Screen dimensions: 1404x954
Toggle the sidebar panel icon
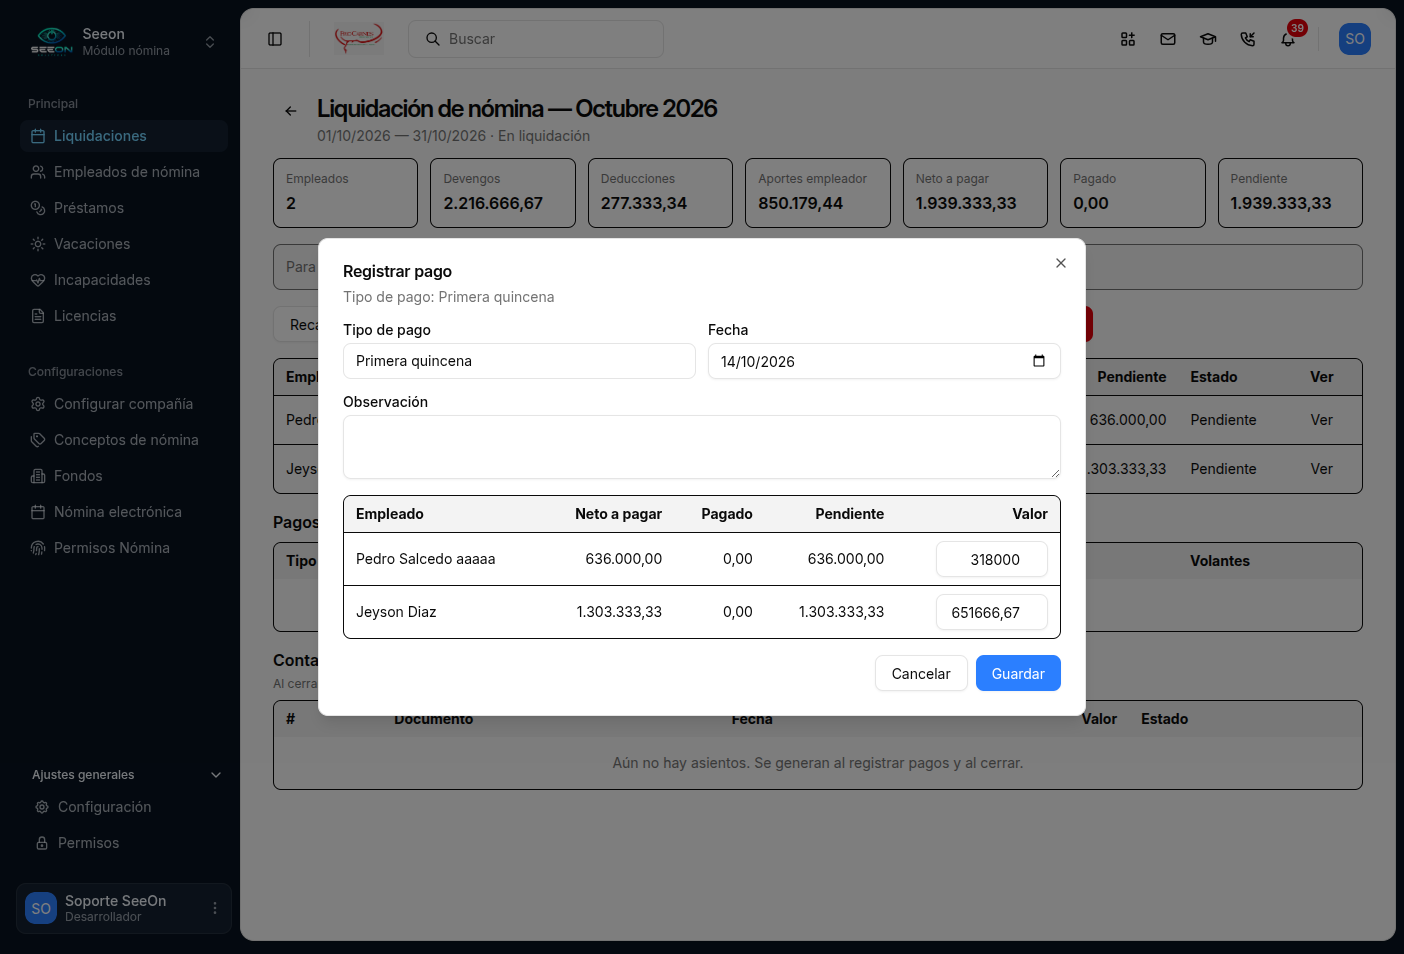(275, 39)
